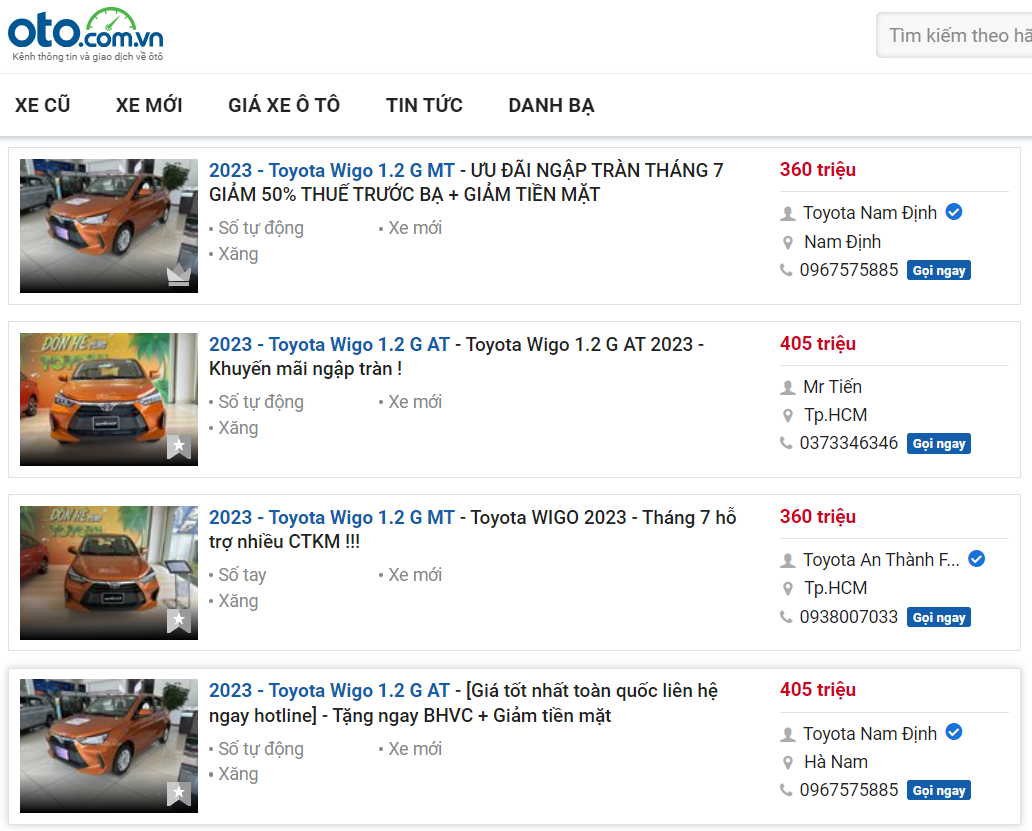Click star bookmark on Hà Nam listing photo

click(178, 794)
